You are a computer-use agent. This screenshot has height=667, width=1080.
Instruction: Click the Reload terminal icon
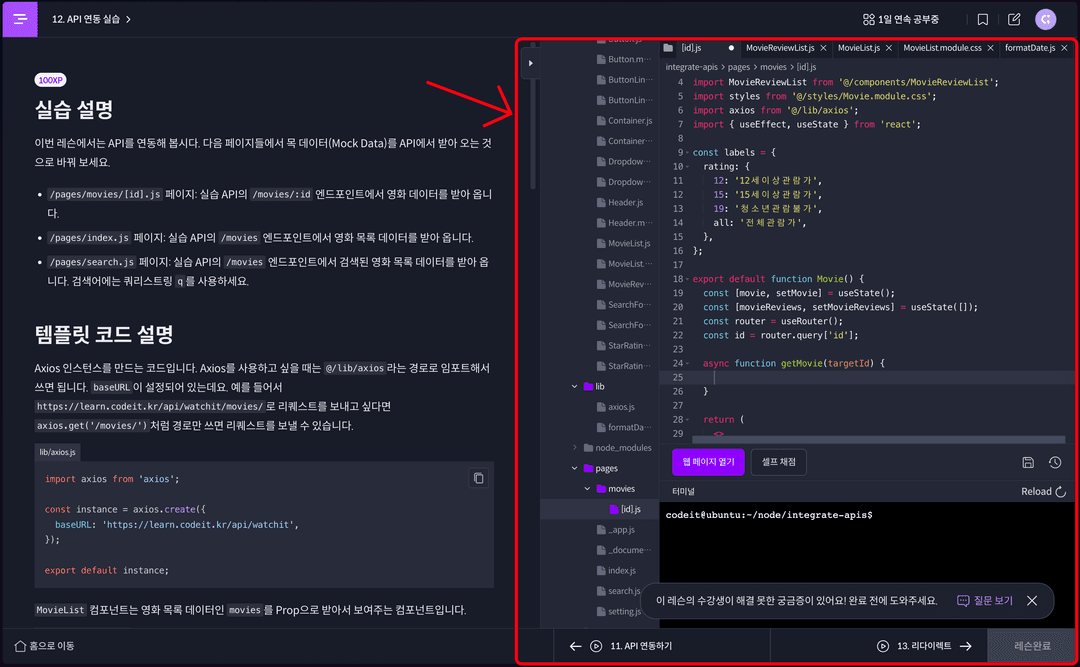tap(1061, 491)
